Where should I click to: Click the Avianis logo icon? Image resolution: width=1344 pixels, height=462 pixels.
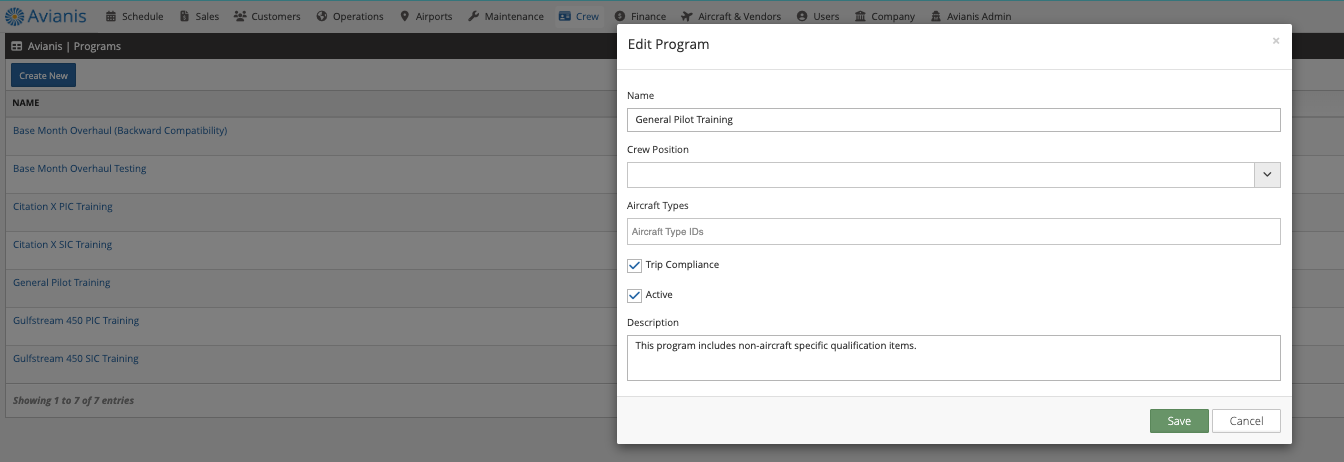(x=15, y=16)
